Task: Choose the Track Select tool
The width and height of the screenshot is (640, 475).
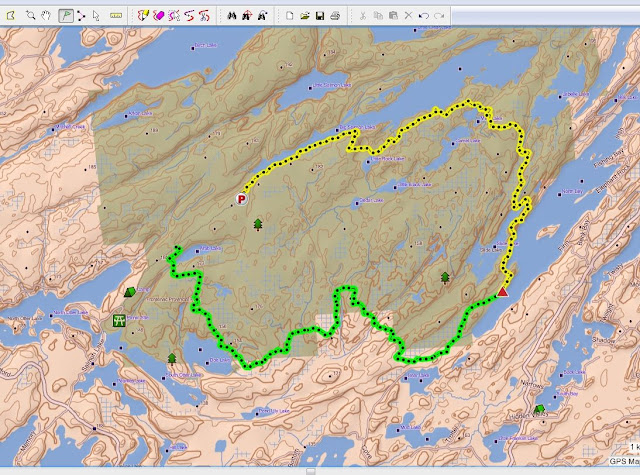Action: pos(174,16)
